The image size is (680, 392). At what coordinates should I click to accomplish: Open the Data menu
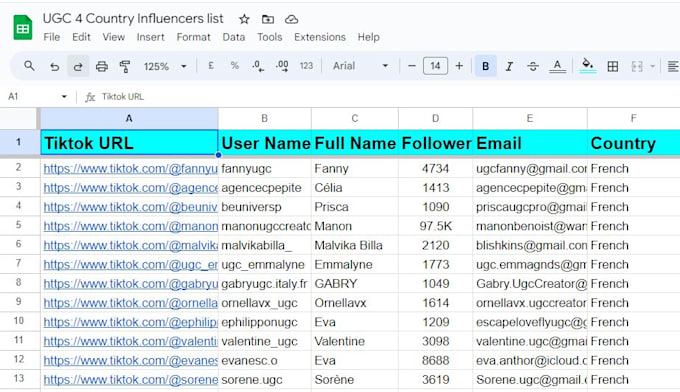coord(234,37)
